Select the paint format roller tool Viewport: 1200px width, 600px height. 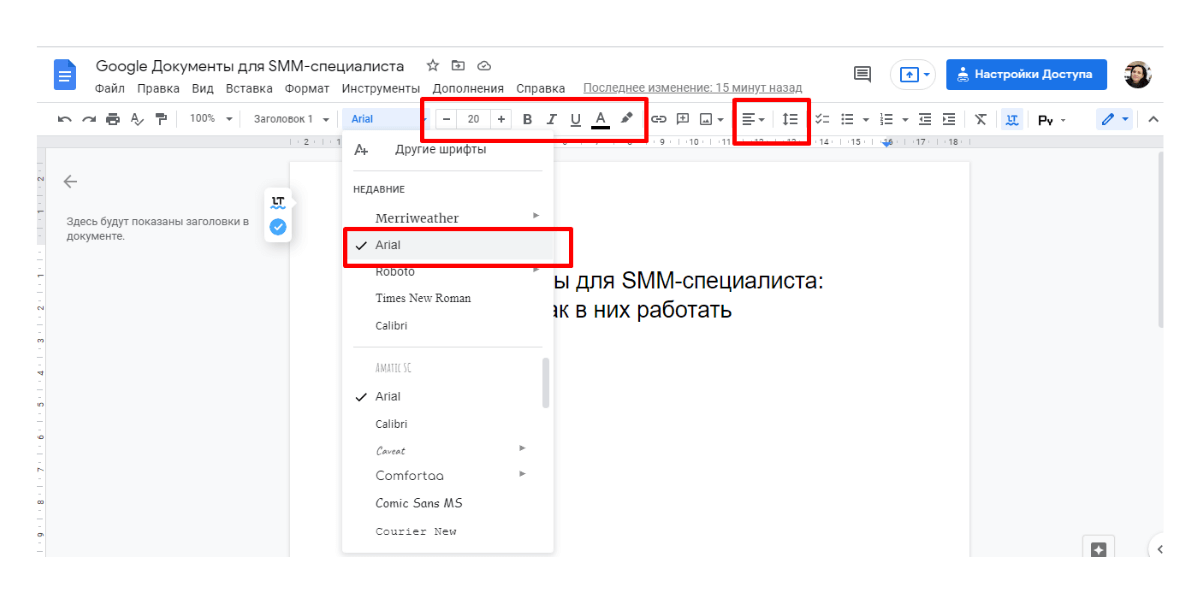(161, 119)
